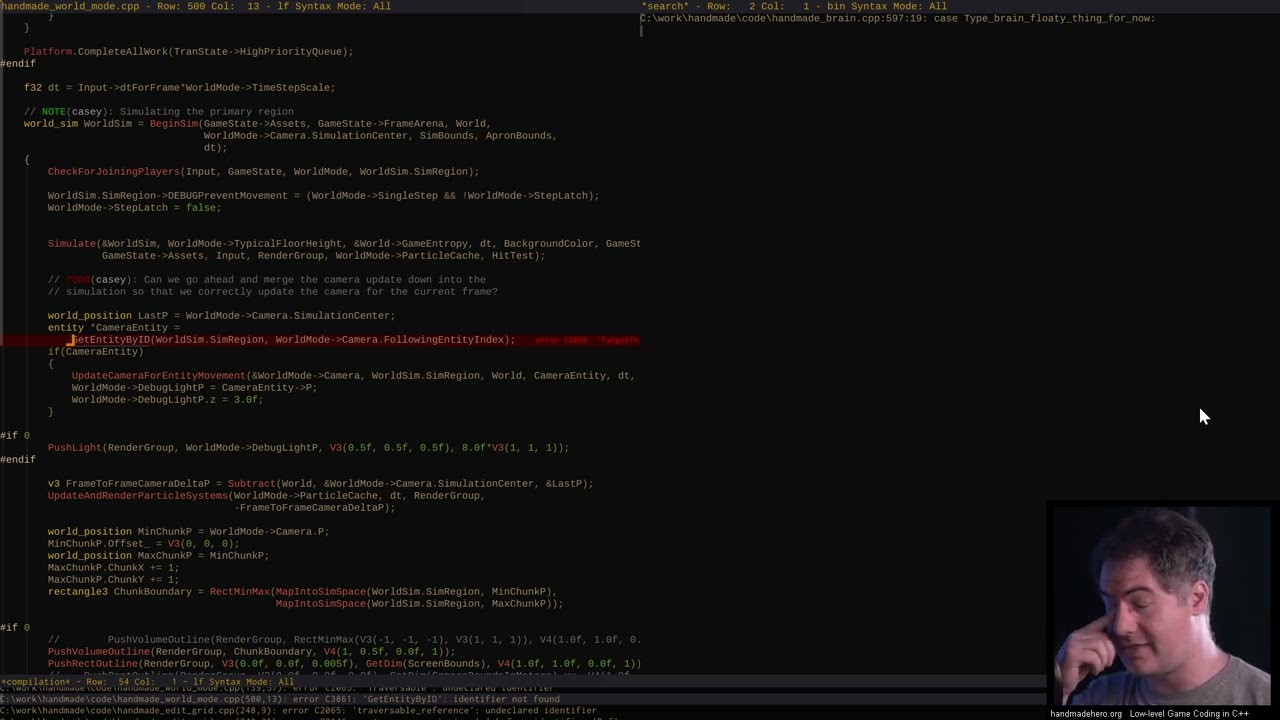This screenshot has width=1280, height=720.
Task: Click the 'DebugLightP = CameraEntity->P;' line
Action: [x=194, y=387]
